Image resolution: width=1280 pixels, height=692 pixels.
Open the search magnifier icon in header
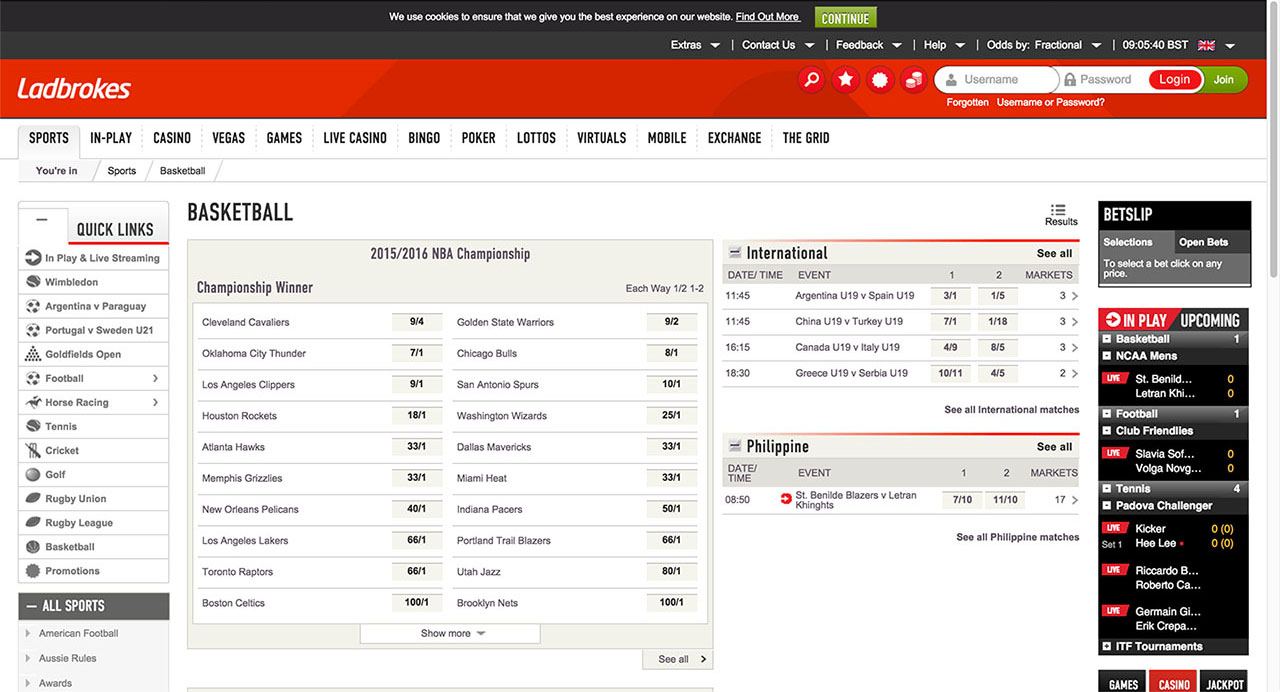point(811,80)
